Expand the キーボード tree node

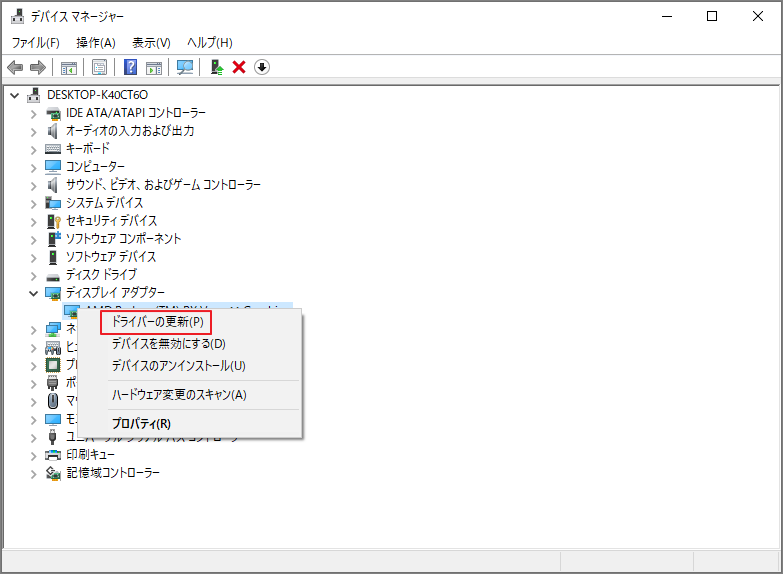point(34,149)
